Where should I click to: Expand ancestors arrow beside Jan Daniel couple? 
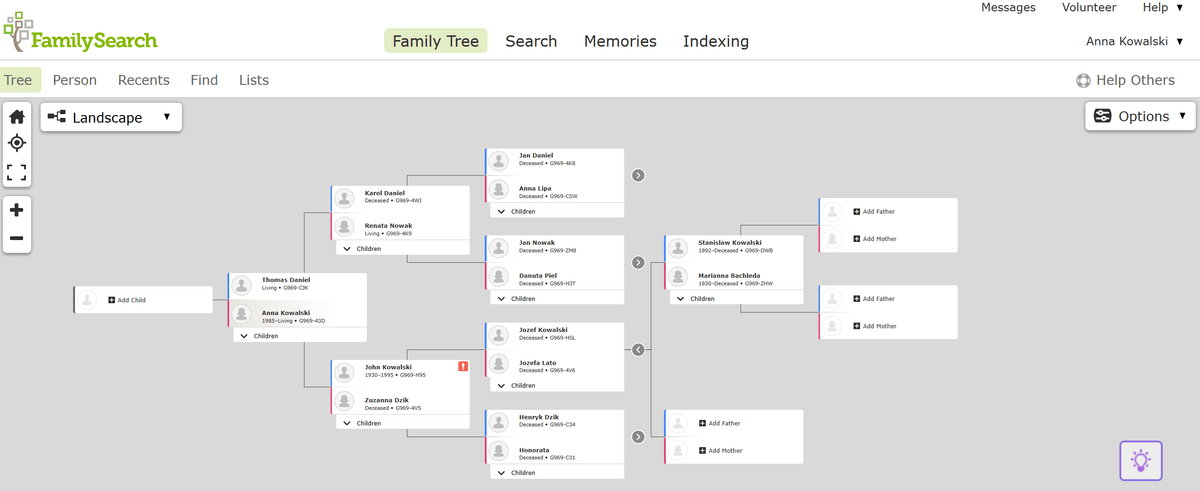(638, 175)
